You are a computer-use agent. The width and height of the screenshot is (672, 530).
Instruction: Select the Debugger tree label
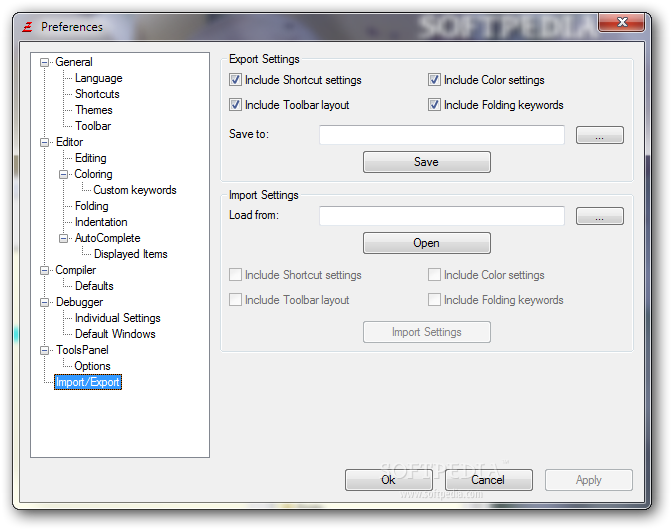(79, 302)
